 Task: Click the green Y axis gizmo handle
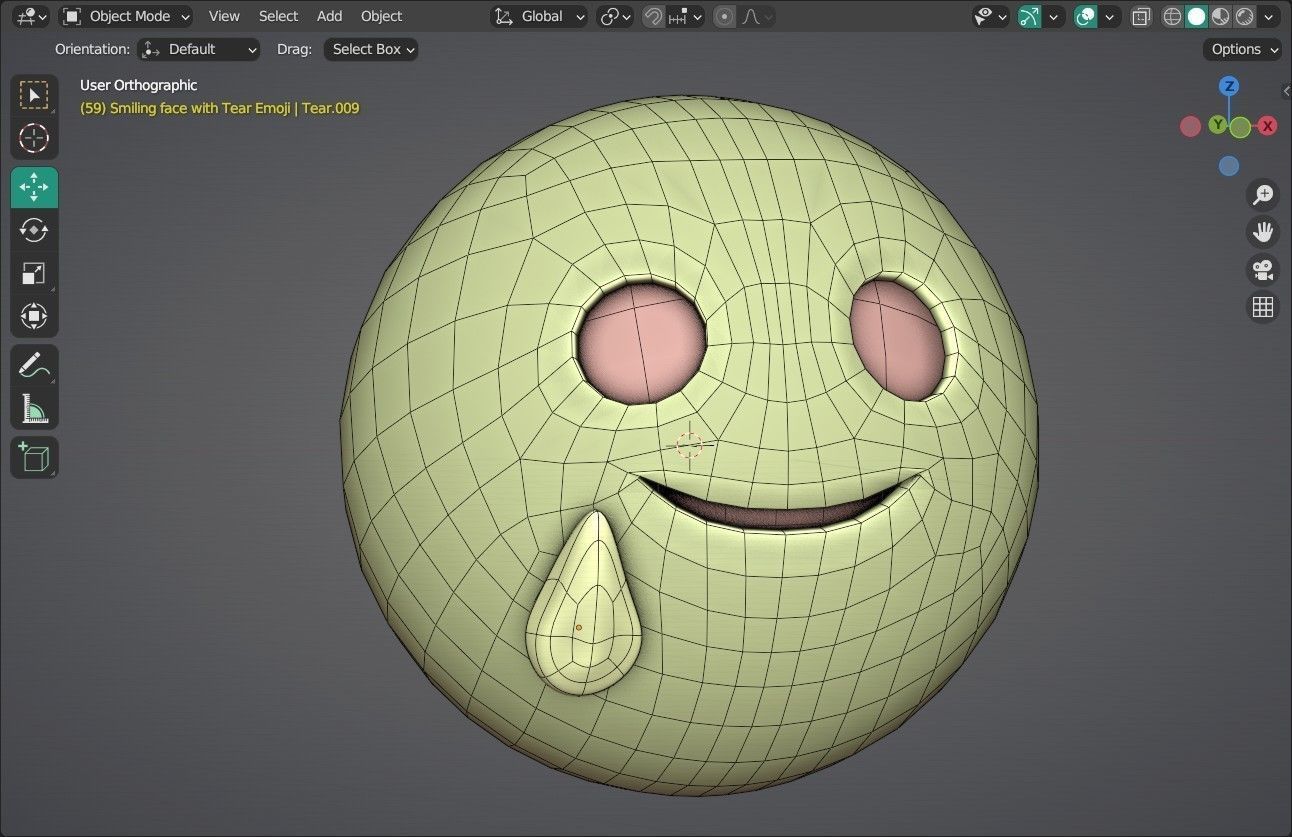coord(1218,125)
